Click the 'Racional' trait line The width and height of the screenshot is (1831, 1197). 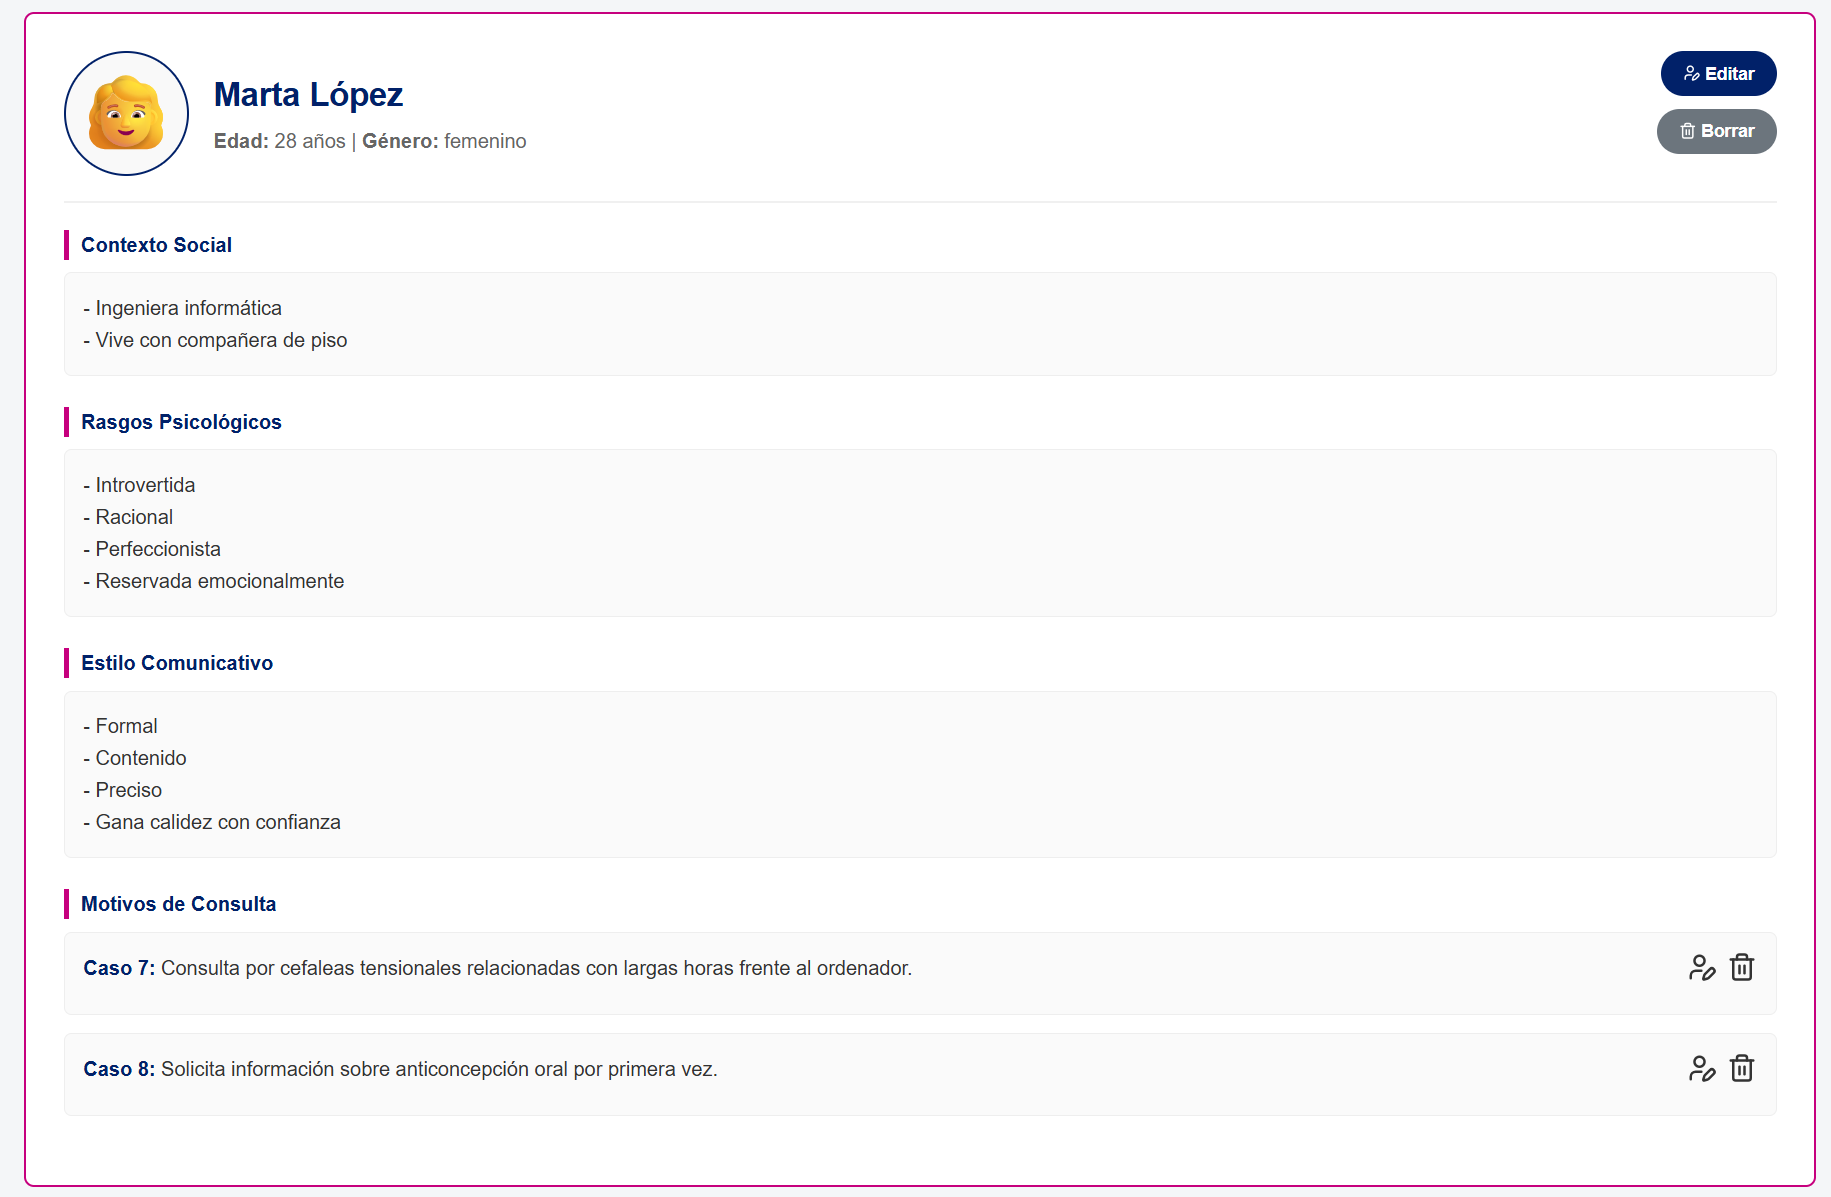pos(128,517)
